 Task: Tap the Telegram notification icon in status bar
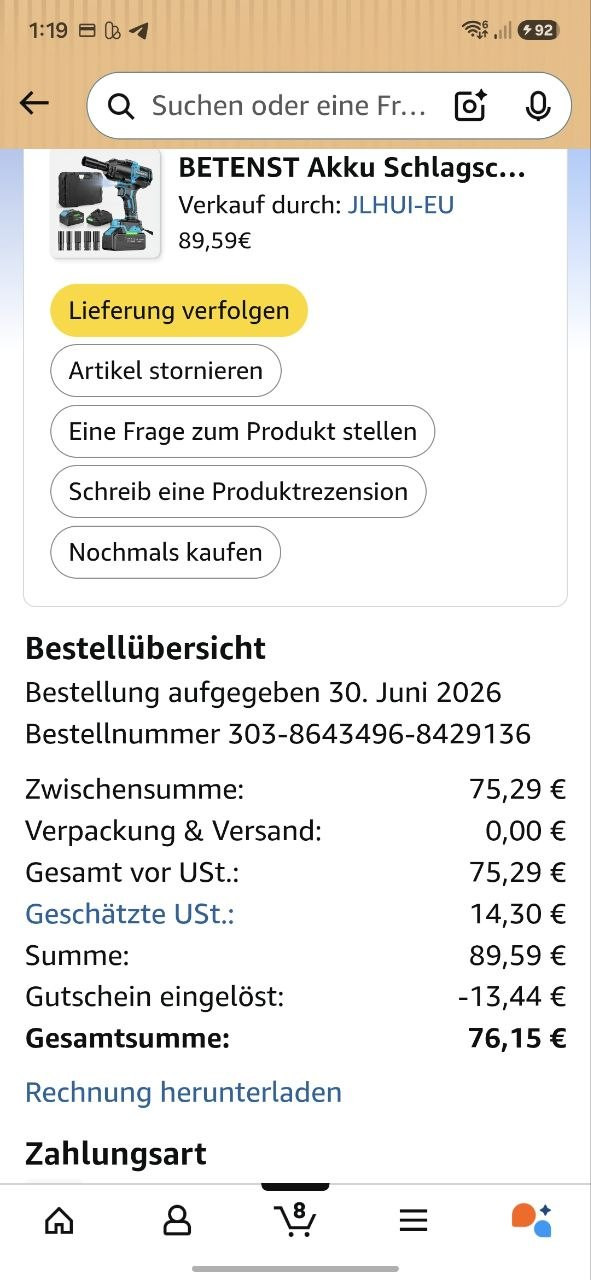click(140, 31)
